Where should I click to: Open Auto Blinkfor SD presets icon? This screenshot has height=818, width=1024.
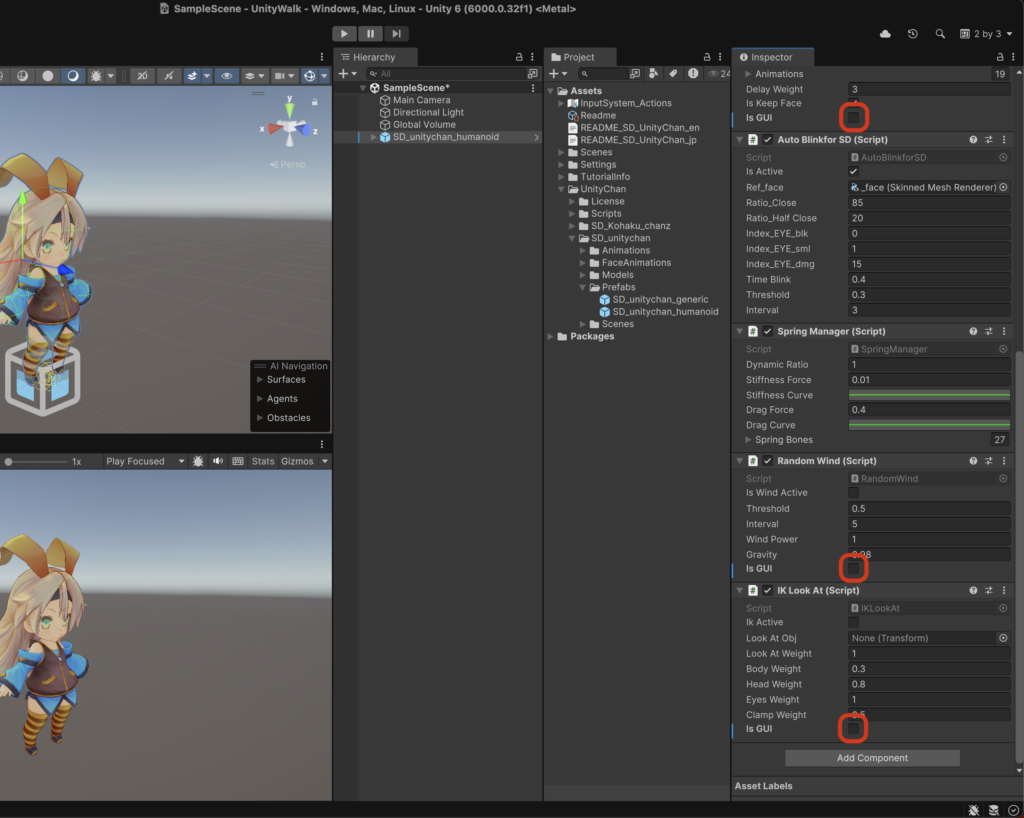[x=989, y=140]
